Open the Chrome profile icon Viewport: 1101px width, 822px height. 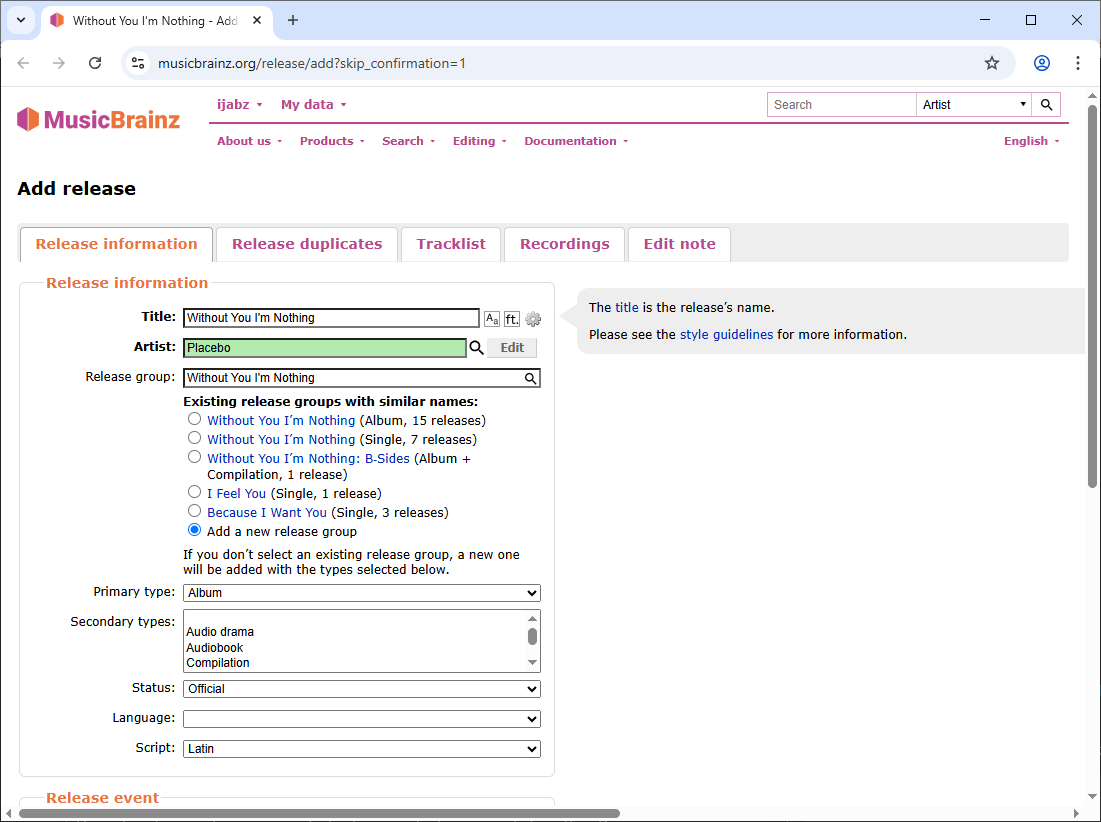click(x=1041, y=63)
